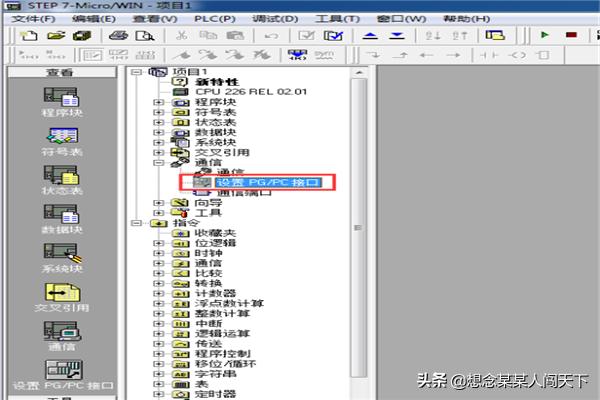Click the Save project toolbar icon
Screen dimensions: 600x400
coord(82,36)
